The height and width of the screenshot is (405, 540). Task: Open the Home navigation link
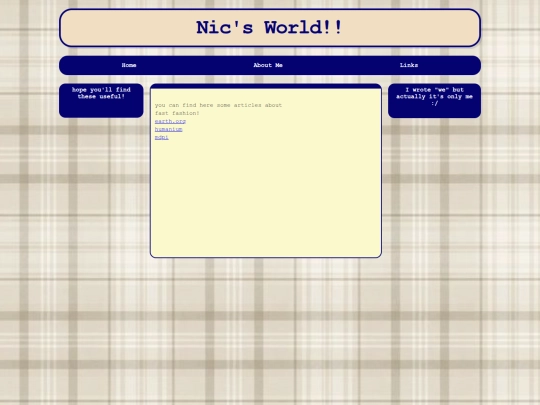pyautogui.click(x=129, y=65)
